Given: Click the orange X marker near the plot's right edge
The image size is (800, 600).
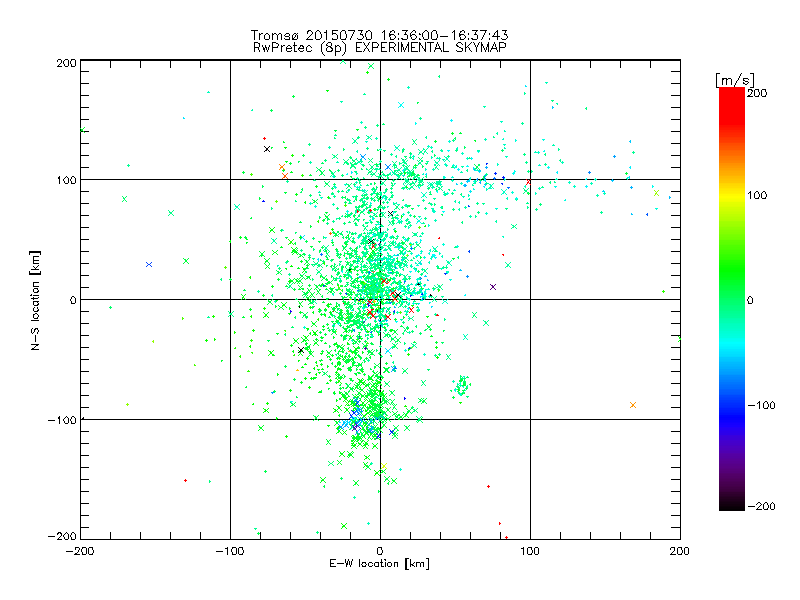Looking at the screenshot, I should point(633,405).
